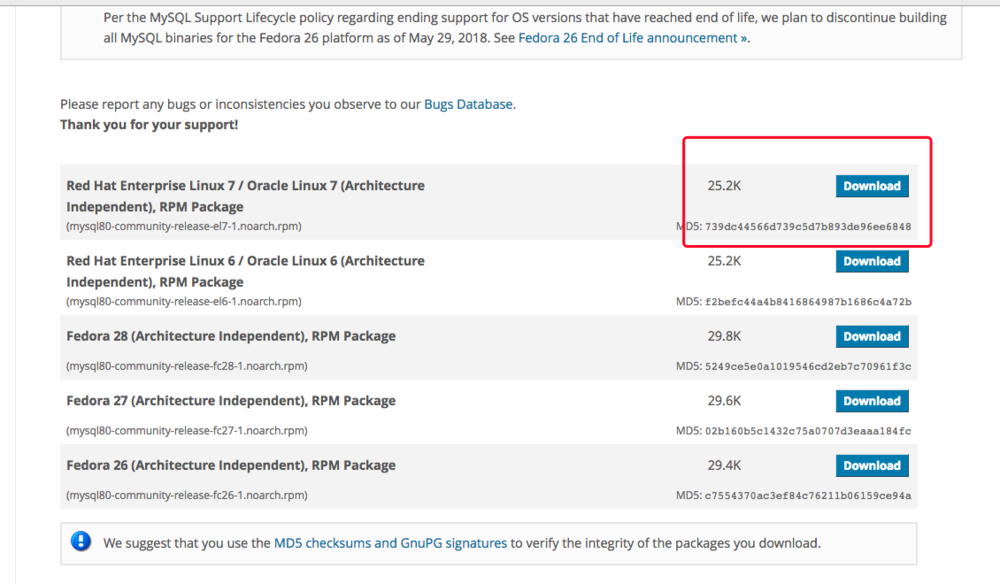This screenshot has height=584, width=1000.
Task: Click the 29.6K file size value
Action: click(724, 400)
